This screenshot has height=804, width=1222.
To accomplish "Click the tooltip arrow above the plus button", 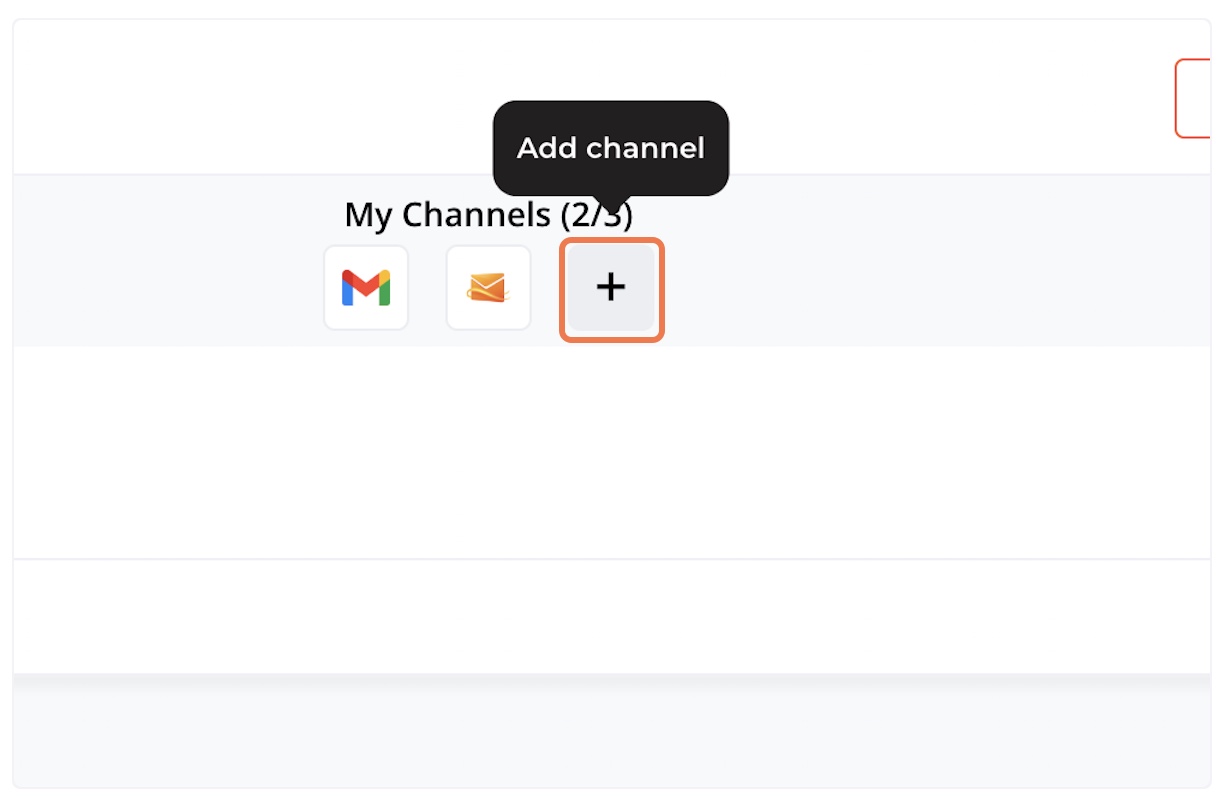I will tap(612, 203).
